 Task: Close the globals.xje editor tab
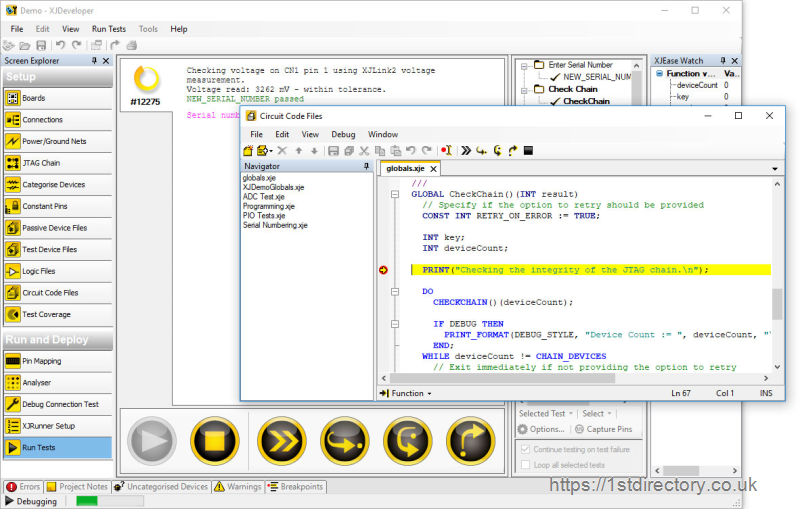click(433, 169)
